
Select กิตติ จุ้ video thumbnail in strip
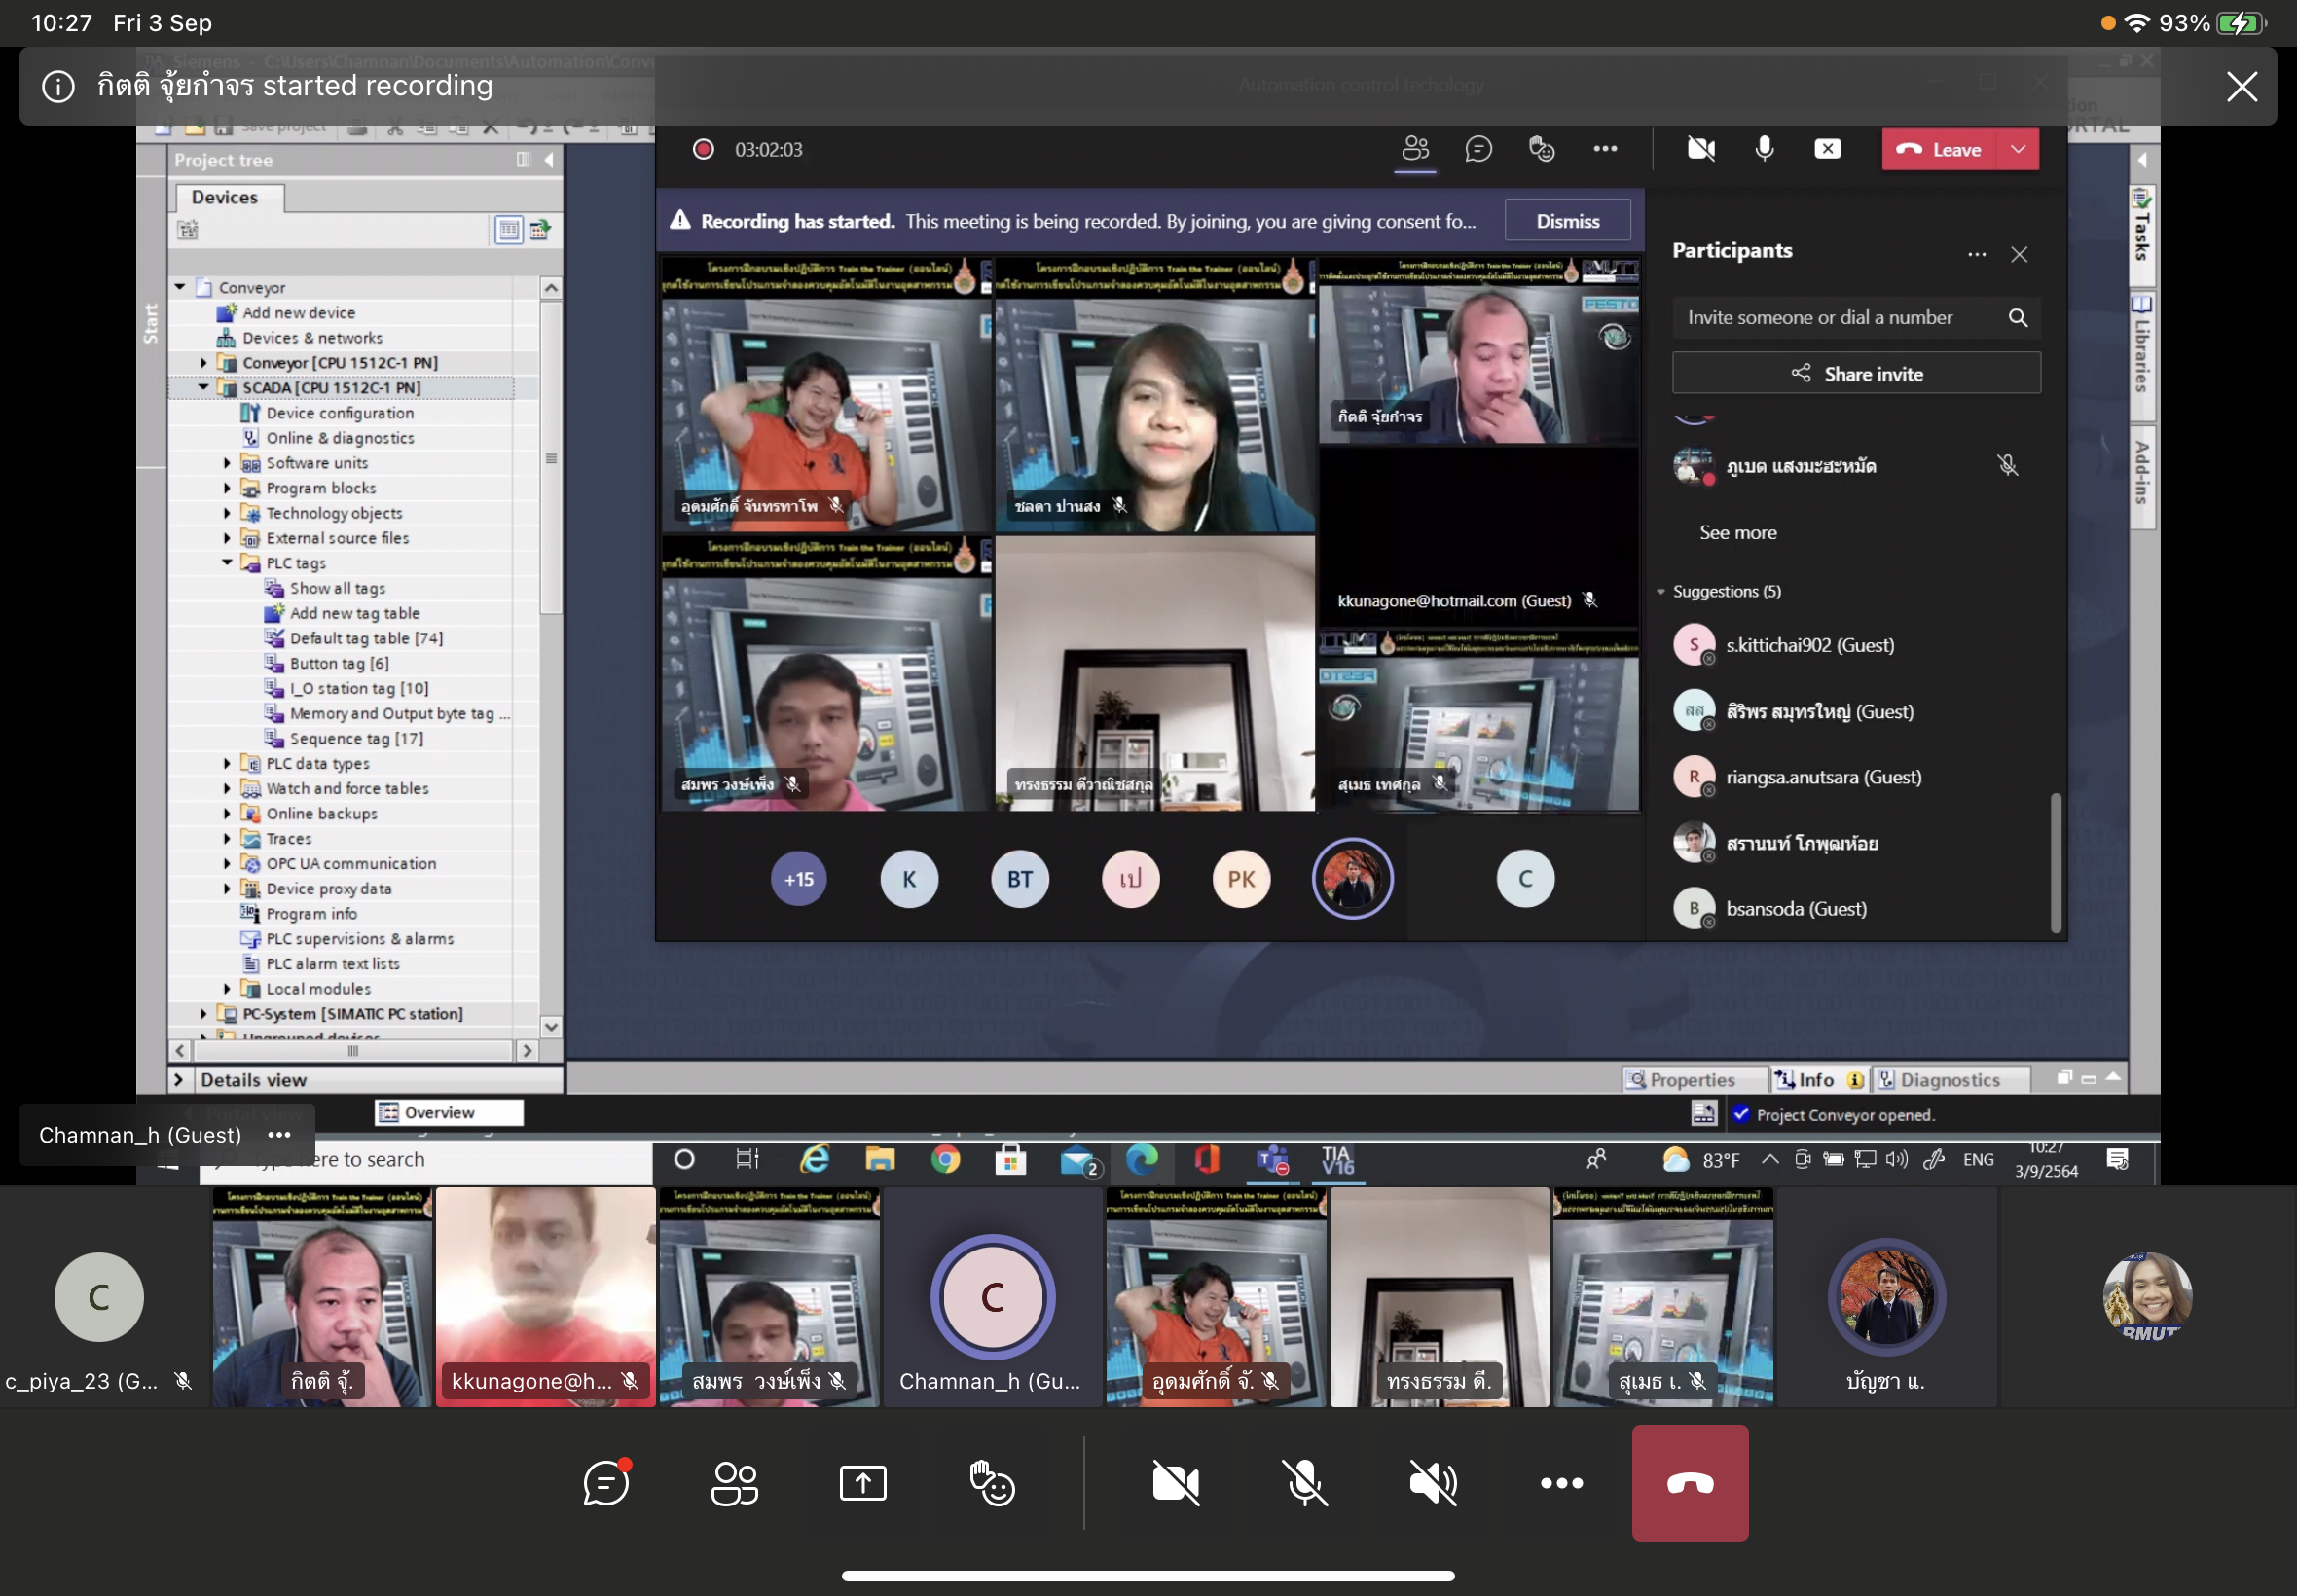coord(322,1297)
